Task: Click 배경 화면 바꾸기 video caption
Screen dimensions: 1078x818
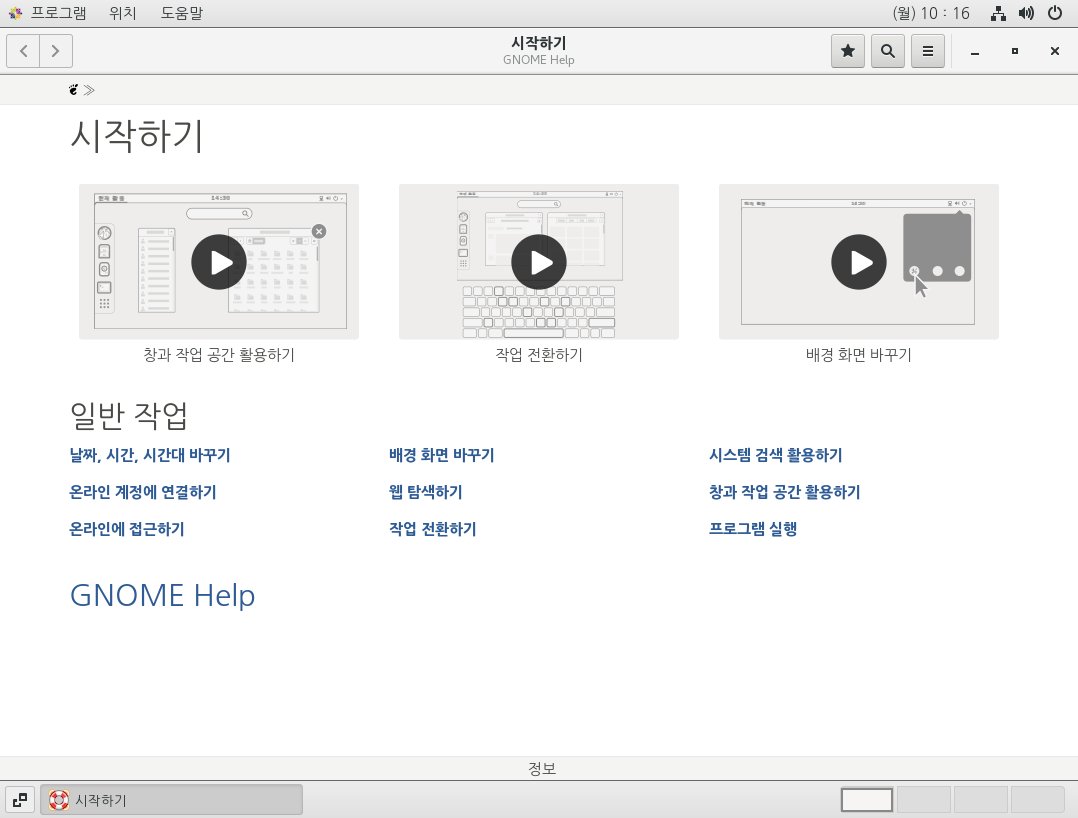Action: coord(859,355)
